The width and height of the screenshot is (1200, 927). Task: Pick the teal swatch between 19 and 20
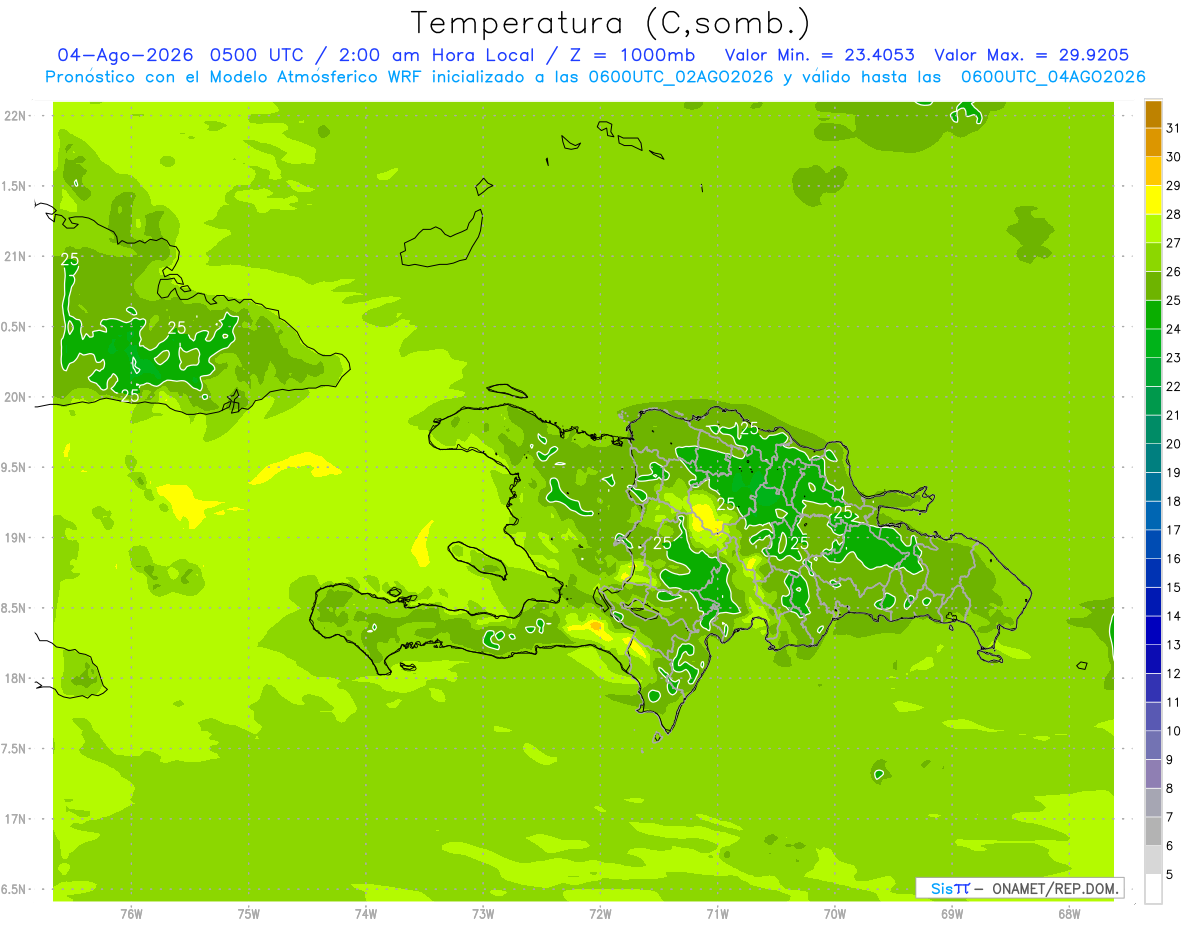point(1154,459)
